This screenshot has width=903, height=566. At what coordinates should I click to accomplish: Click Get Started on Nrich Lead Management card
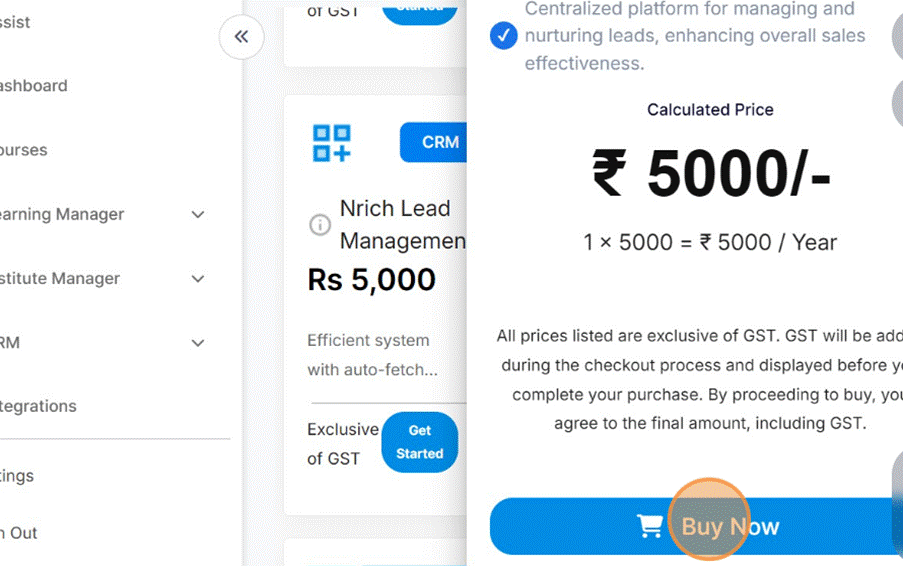pyautogui.click(x=419, y=442)
